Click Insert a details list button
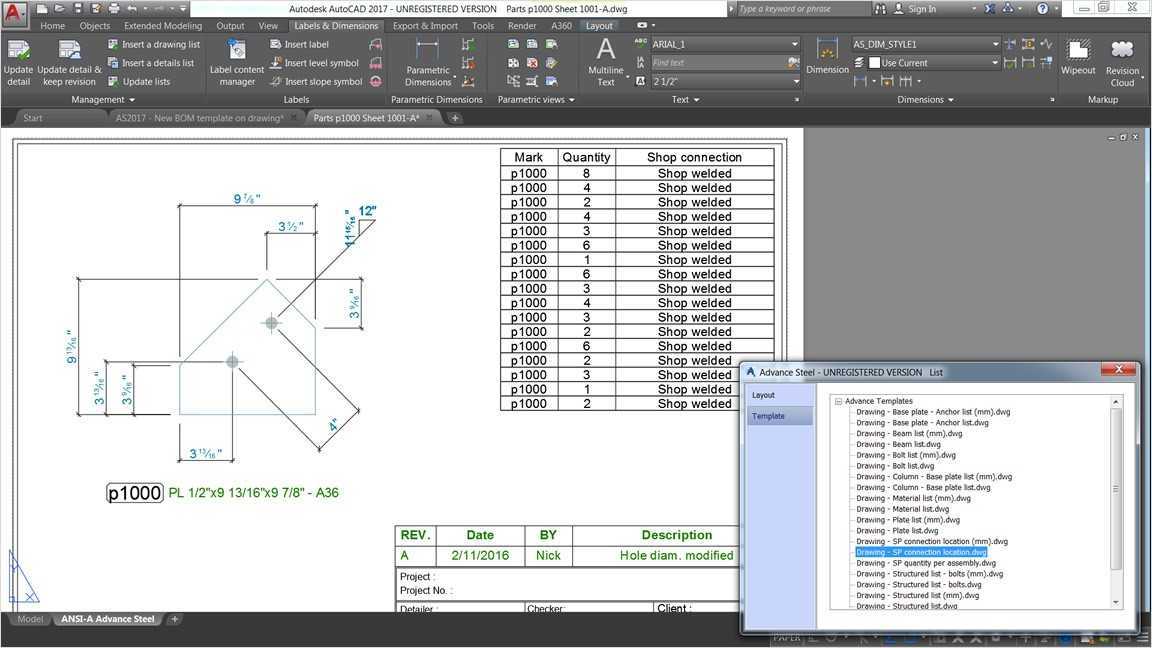This screenshot has width=1152, height=648. click(x=151, y=62)
